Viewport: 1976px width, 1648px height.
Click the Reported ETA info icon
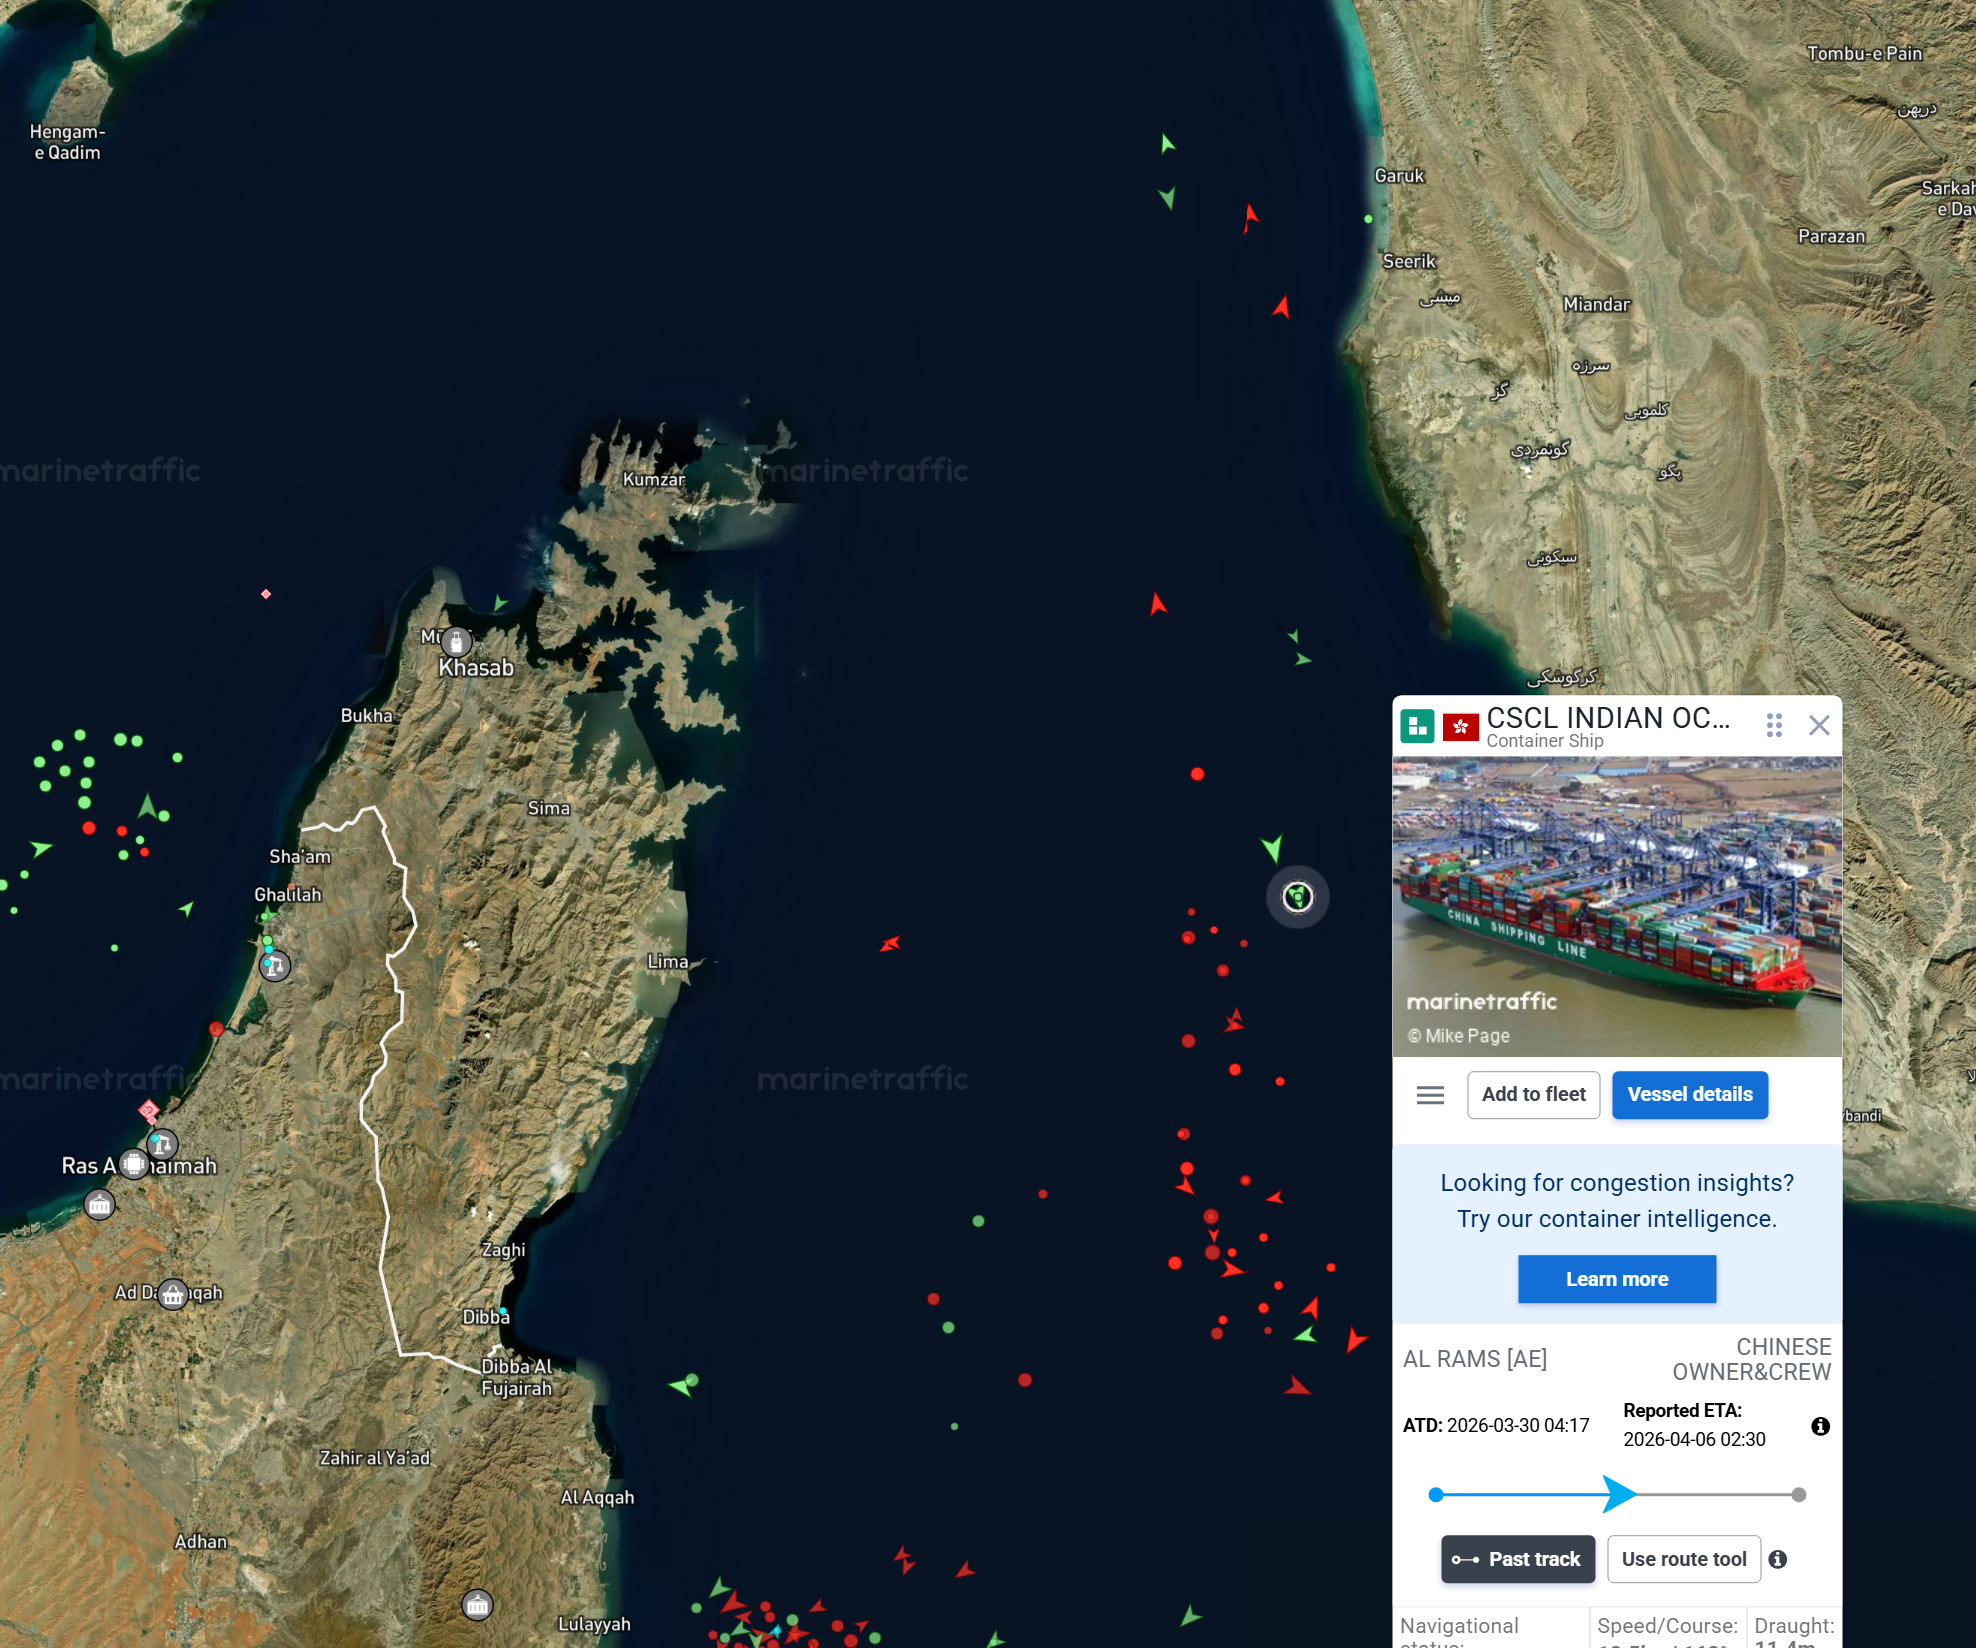tap(1820, 1426)
